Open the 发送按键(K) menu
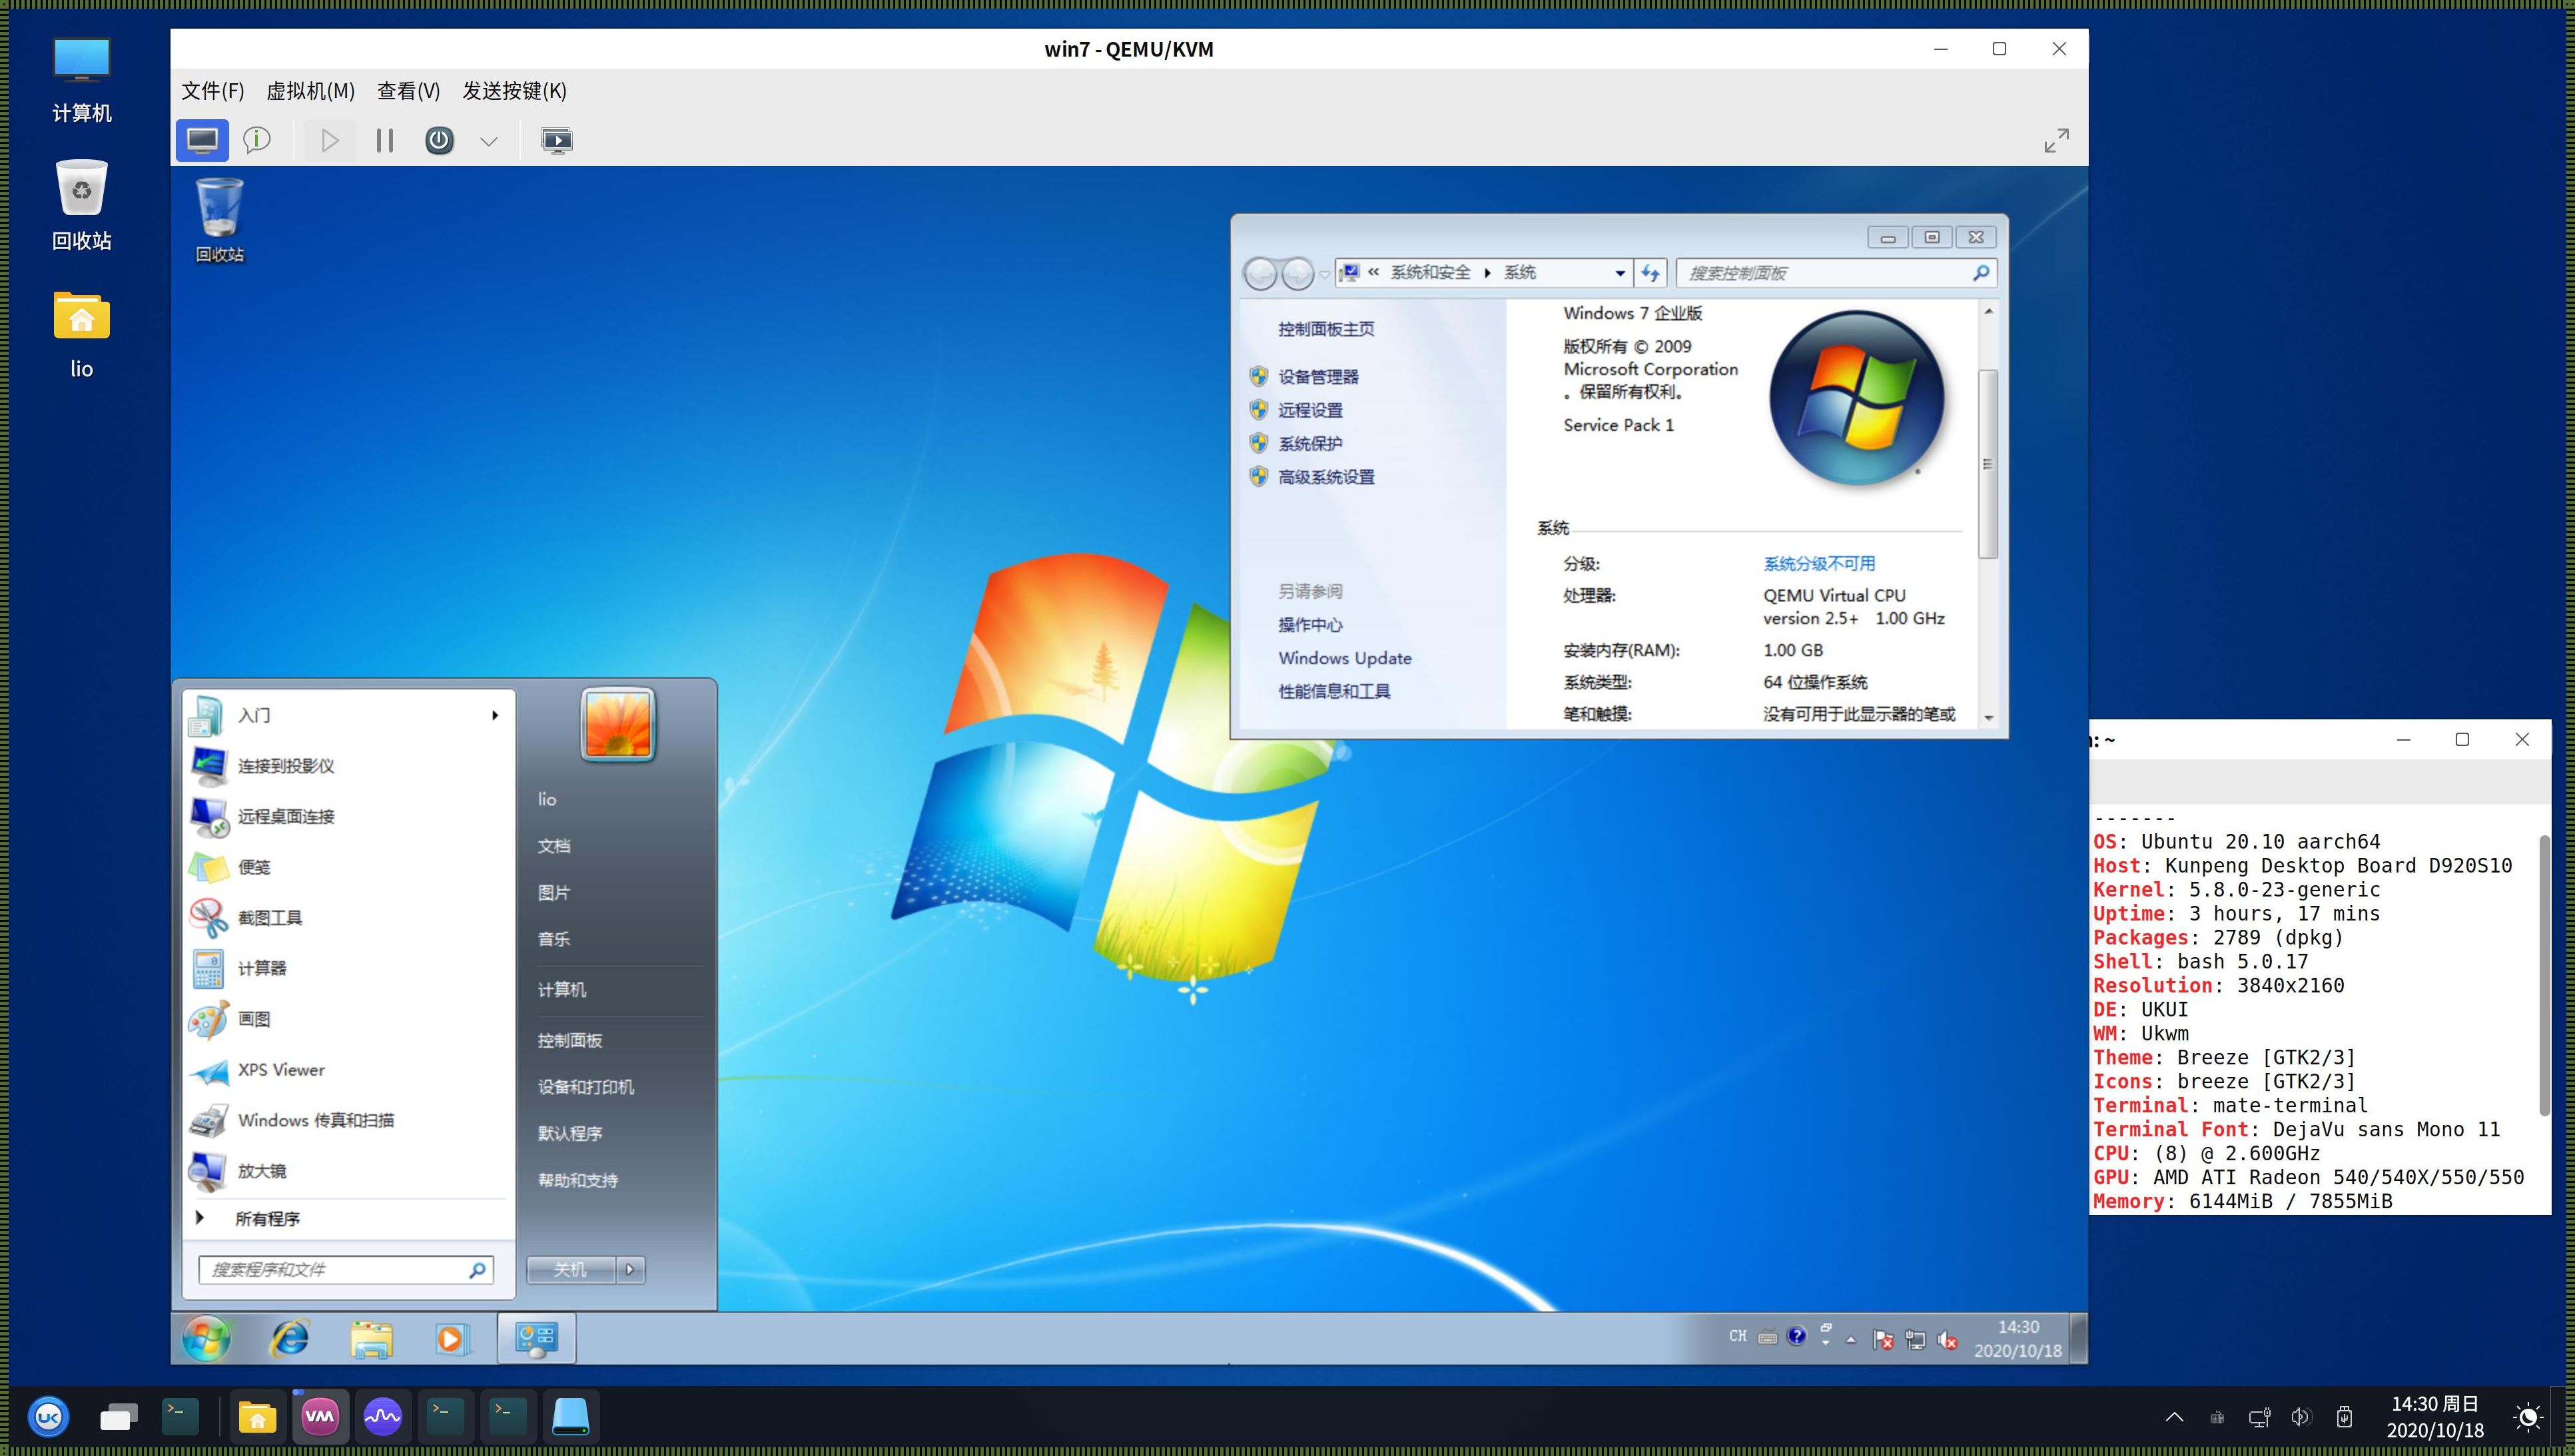Viewport: 2575px width, 1456px height. tap(514, 91)
